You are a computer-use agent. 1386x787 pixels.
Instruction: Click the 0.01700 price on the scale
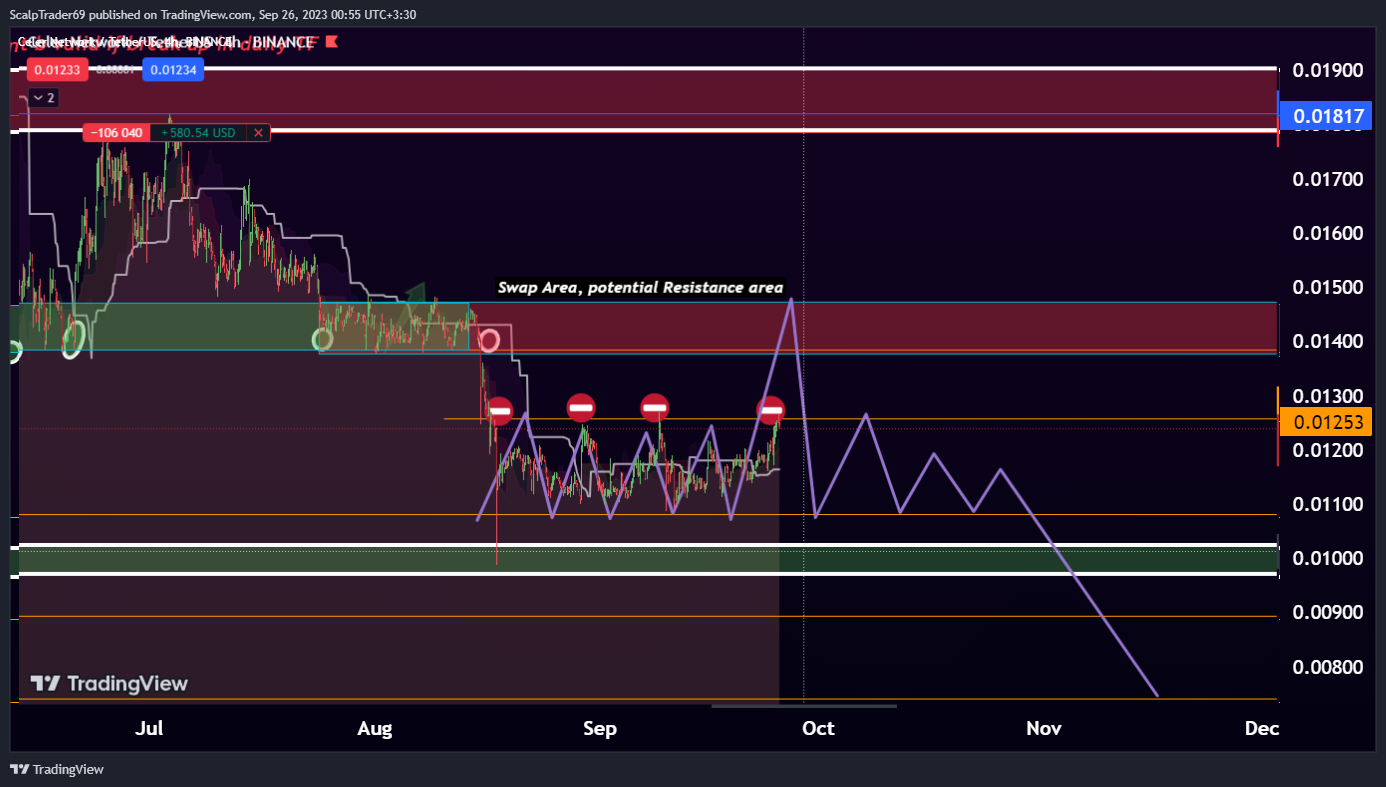pyautogui.click(x=1328, y=180)
